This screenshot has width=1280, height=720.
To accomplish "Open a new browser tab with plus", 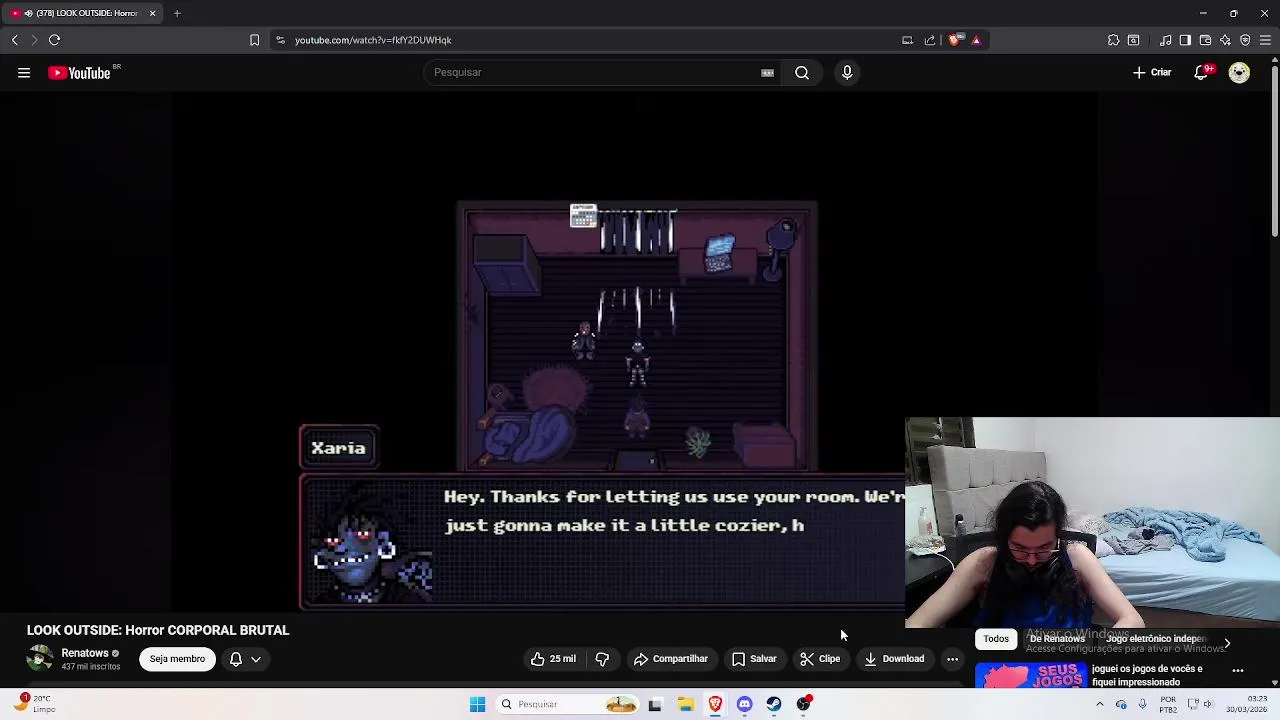I will coord(177,13).
